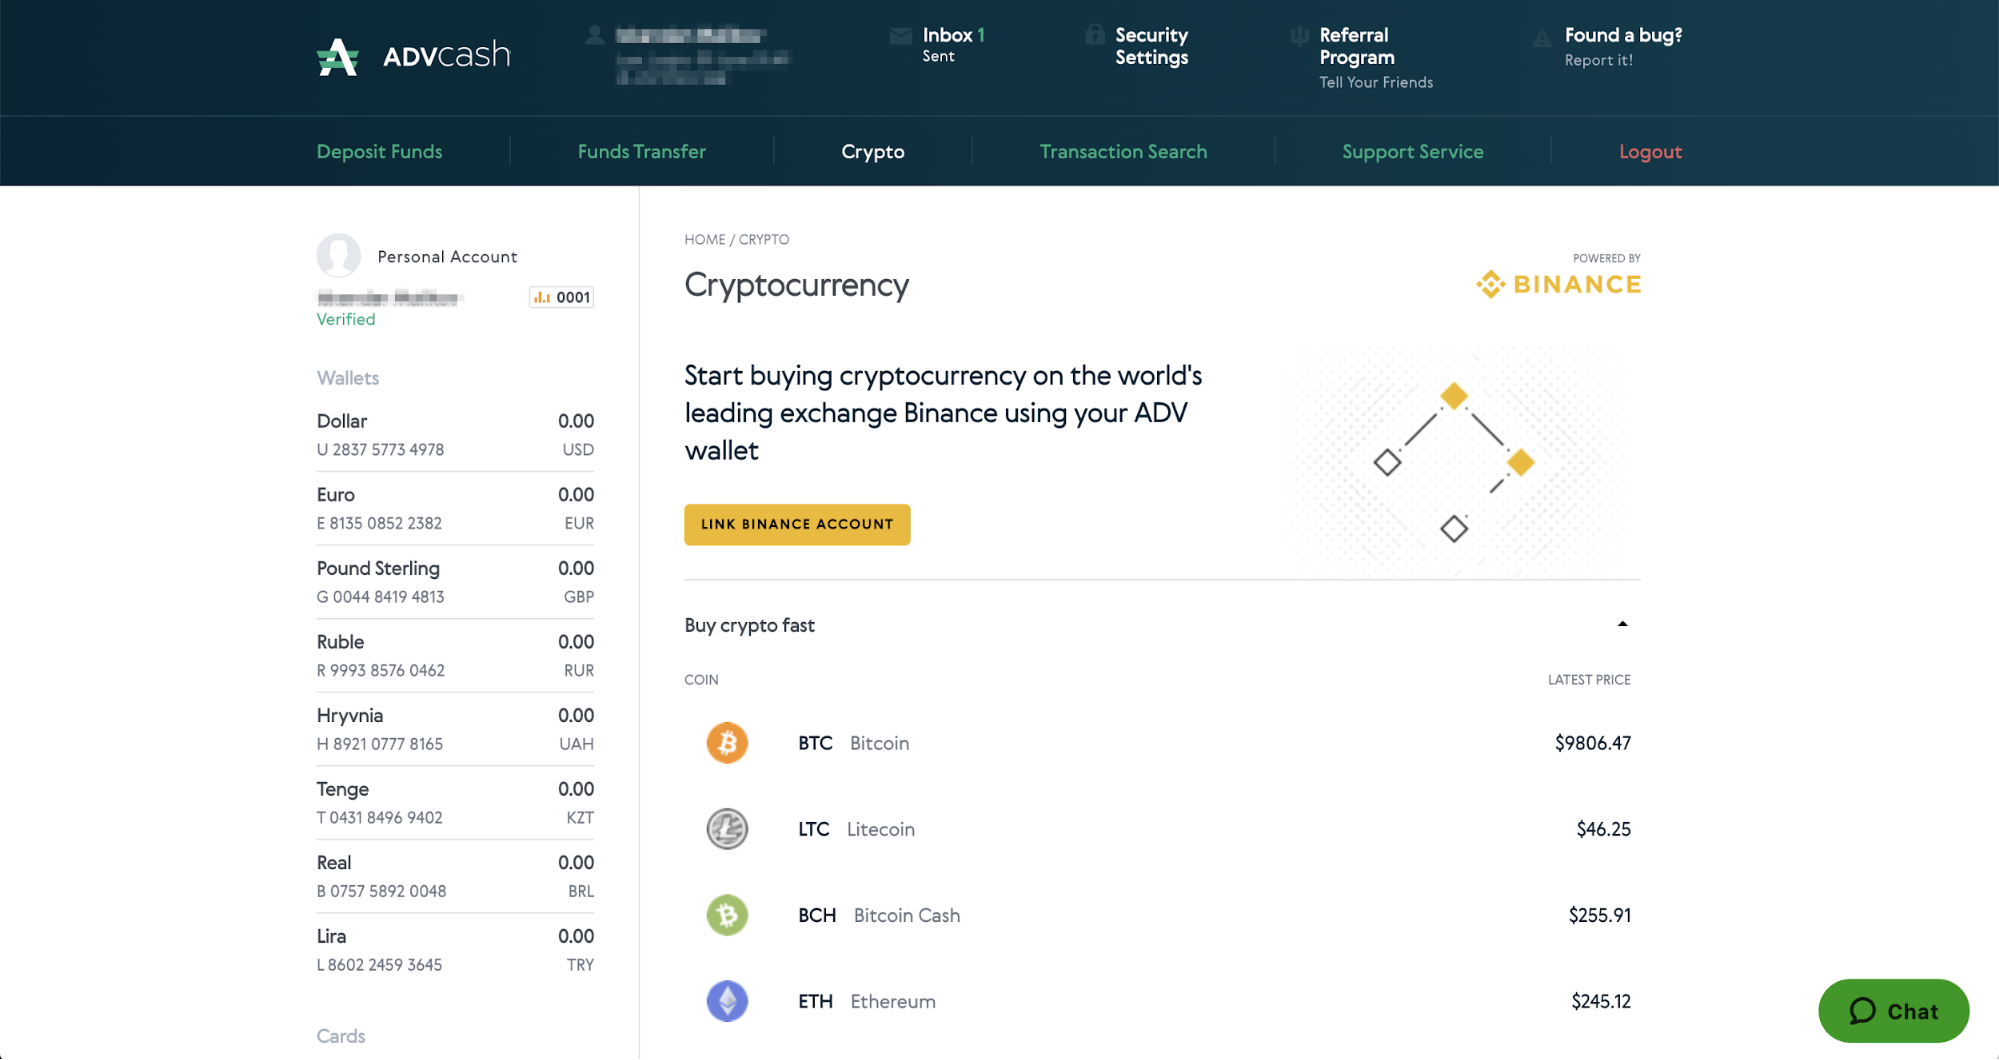Click the Referral Program icon
Screen dimensions: 1999x1060
pos(1299,36)
